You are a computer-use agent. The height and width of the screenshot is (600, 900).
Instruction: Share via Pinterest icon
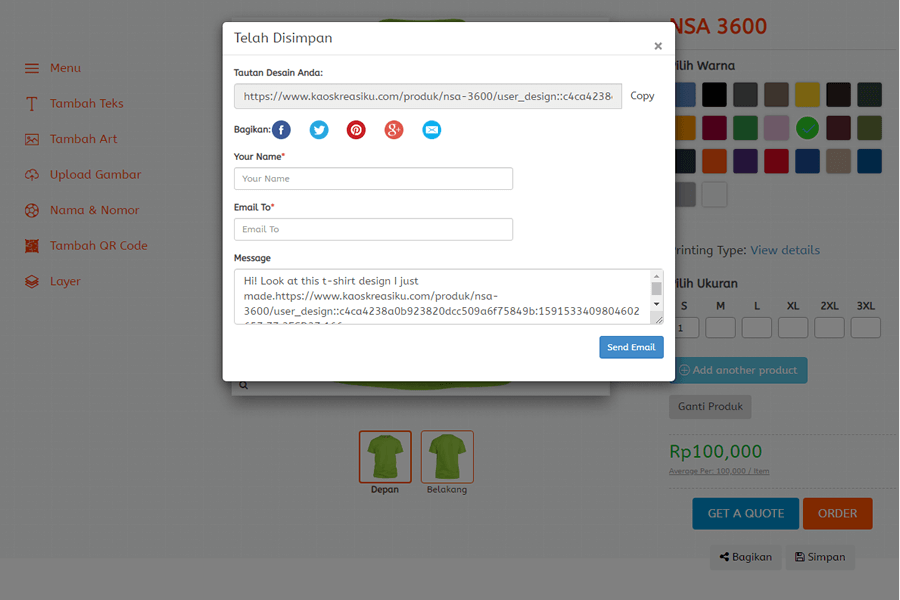pyautogui.click(x=356, y=130)
